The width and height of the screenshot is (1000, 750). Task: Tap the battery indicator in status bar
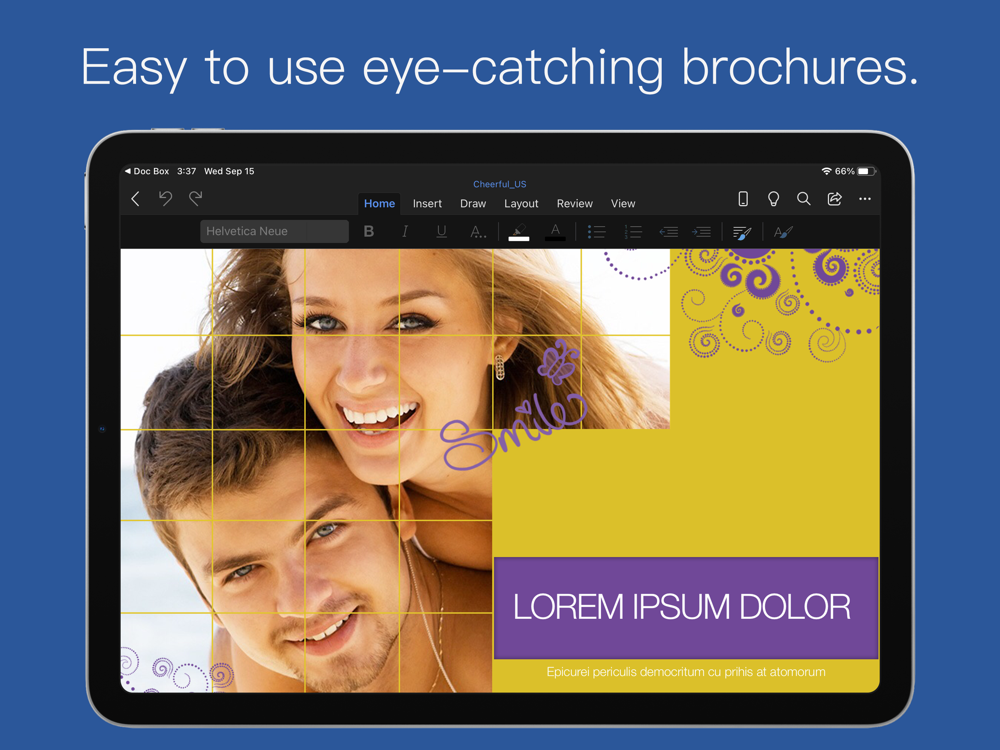tap(866, 171)
